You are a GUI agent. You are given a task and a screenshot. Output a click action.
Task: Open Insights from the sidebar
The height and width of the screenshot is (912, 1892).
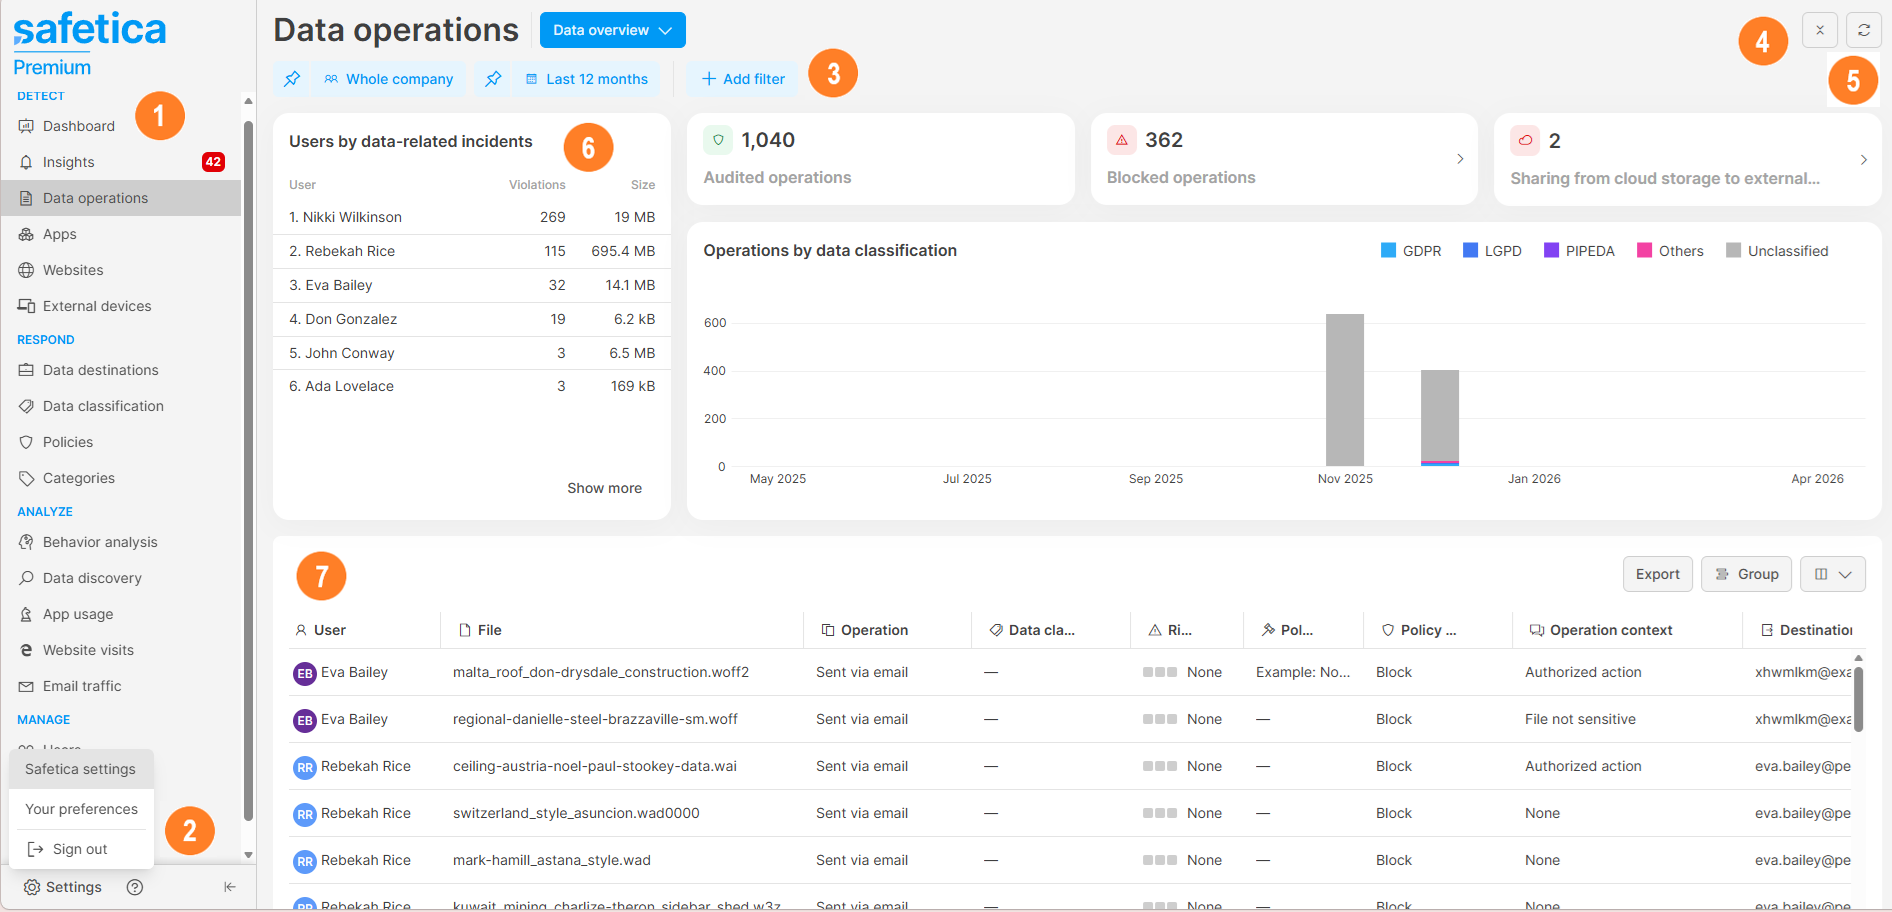click(68, 162)
